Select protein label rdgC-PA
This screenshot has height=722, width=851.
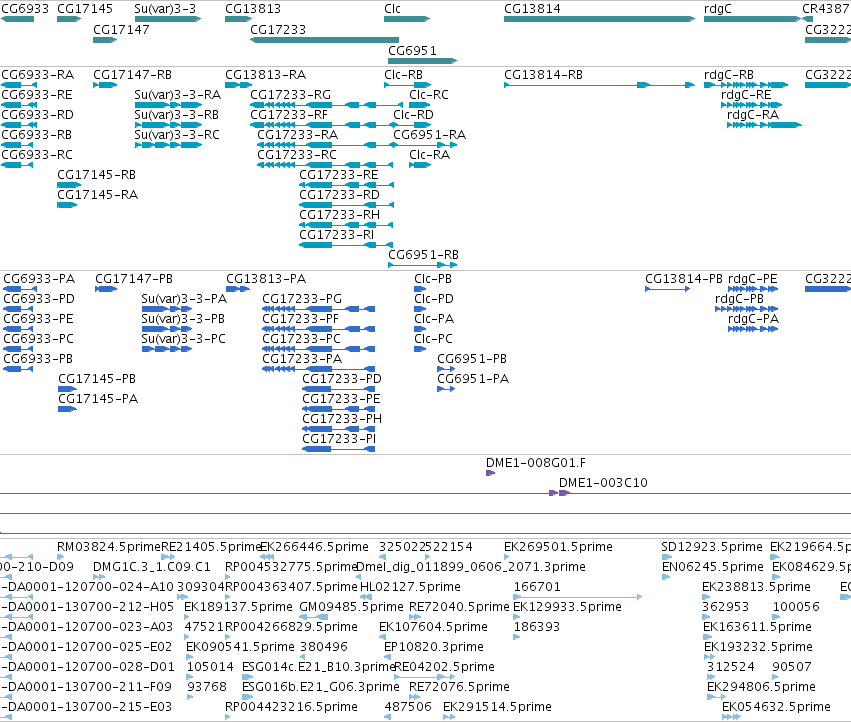pos(753,319)
